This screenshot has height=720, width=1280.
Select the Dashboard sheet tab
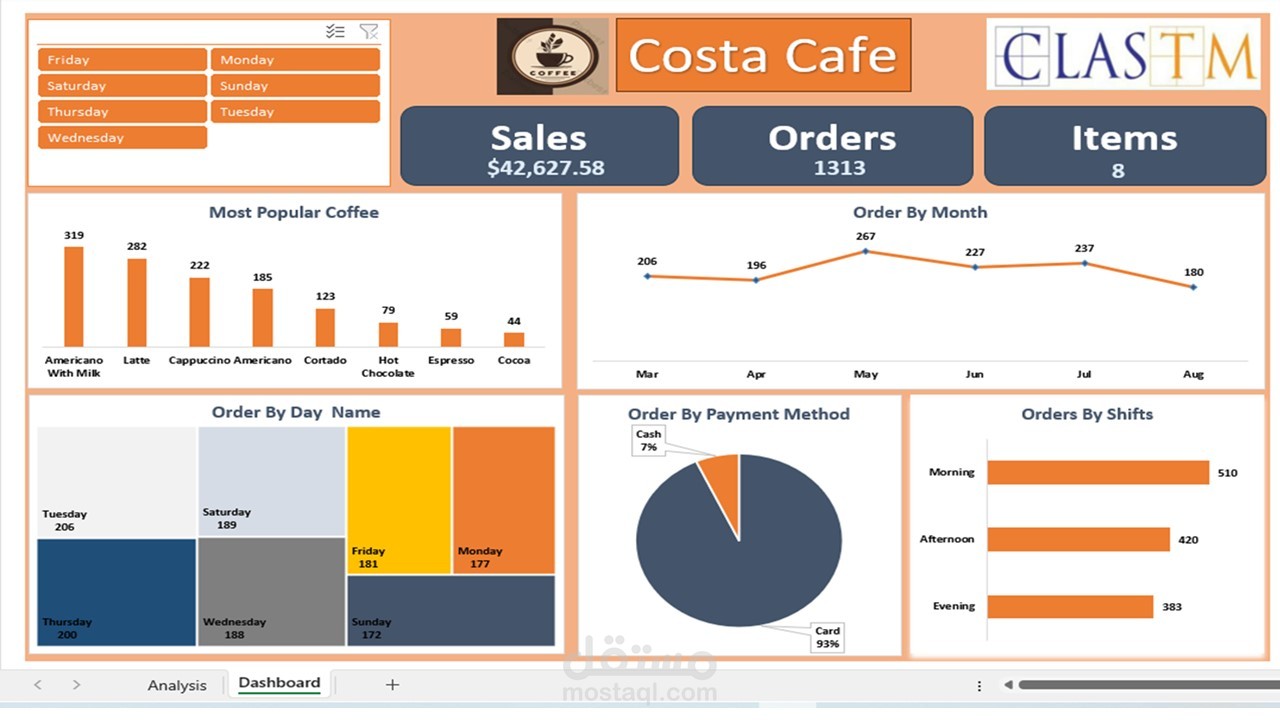coord(279,684)
